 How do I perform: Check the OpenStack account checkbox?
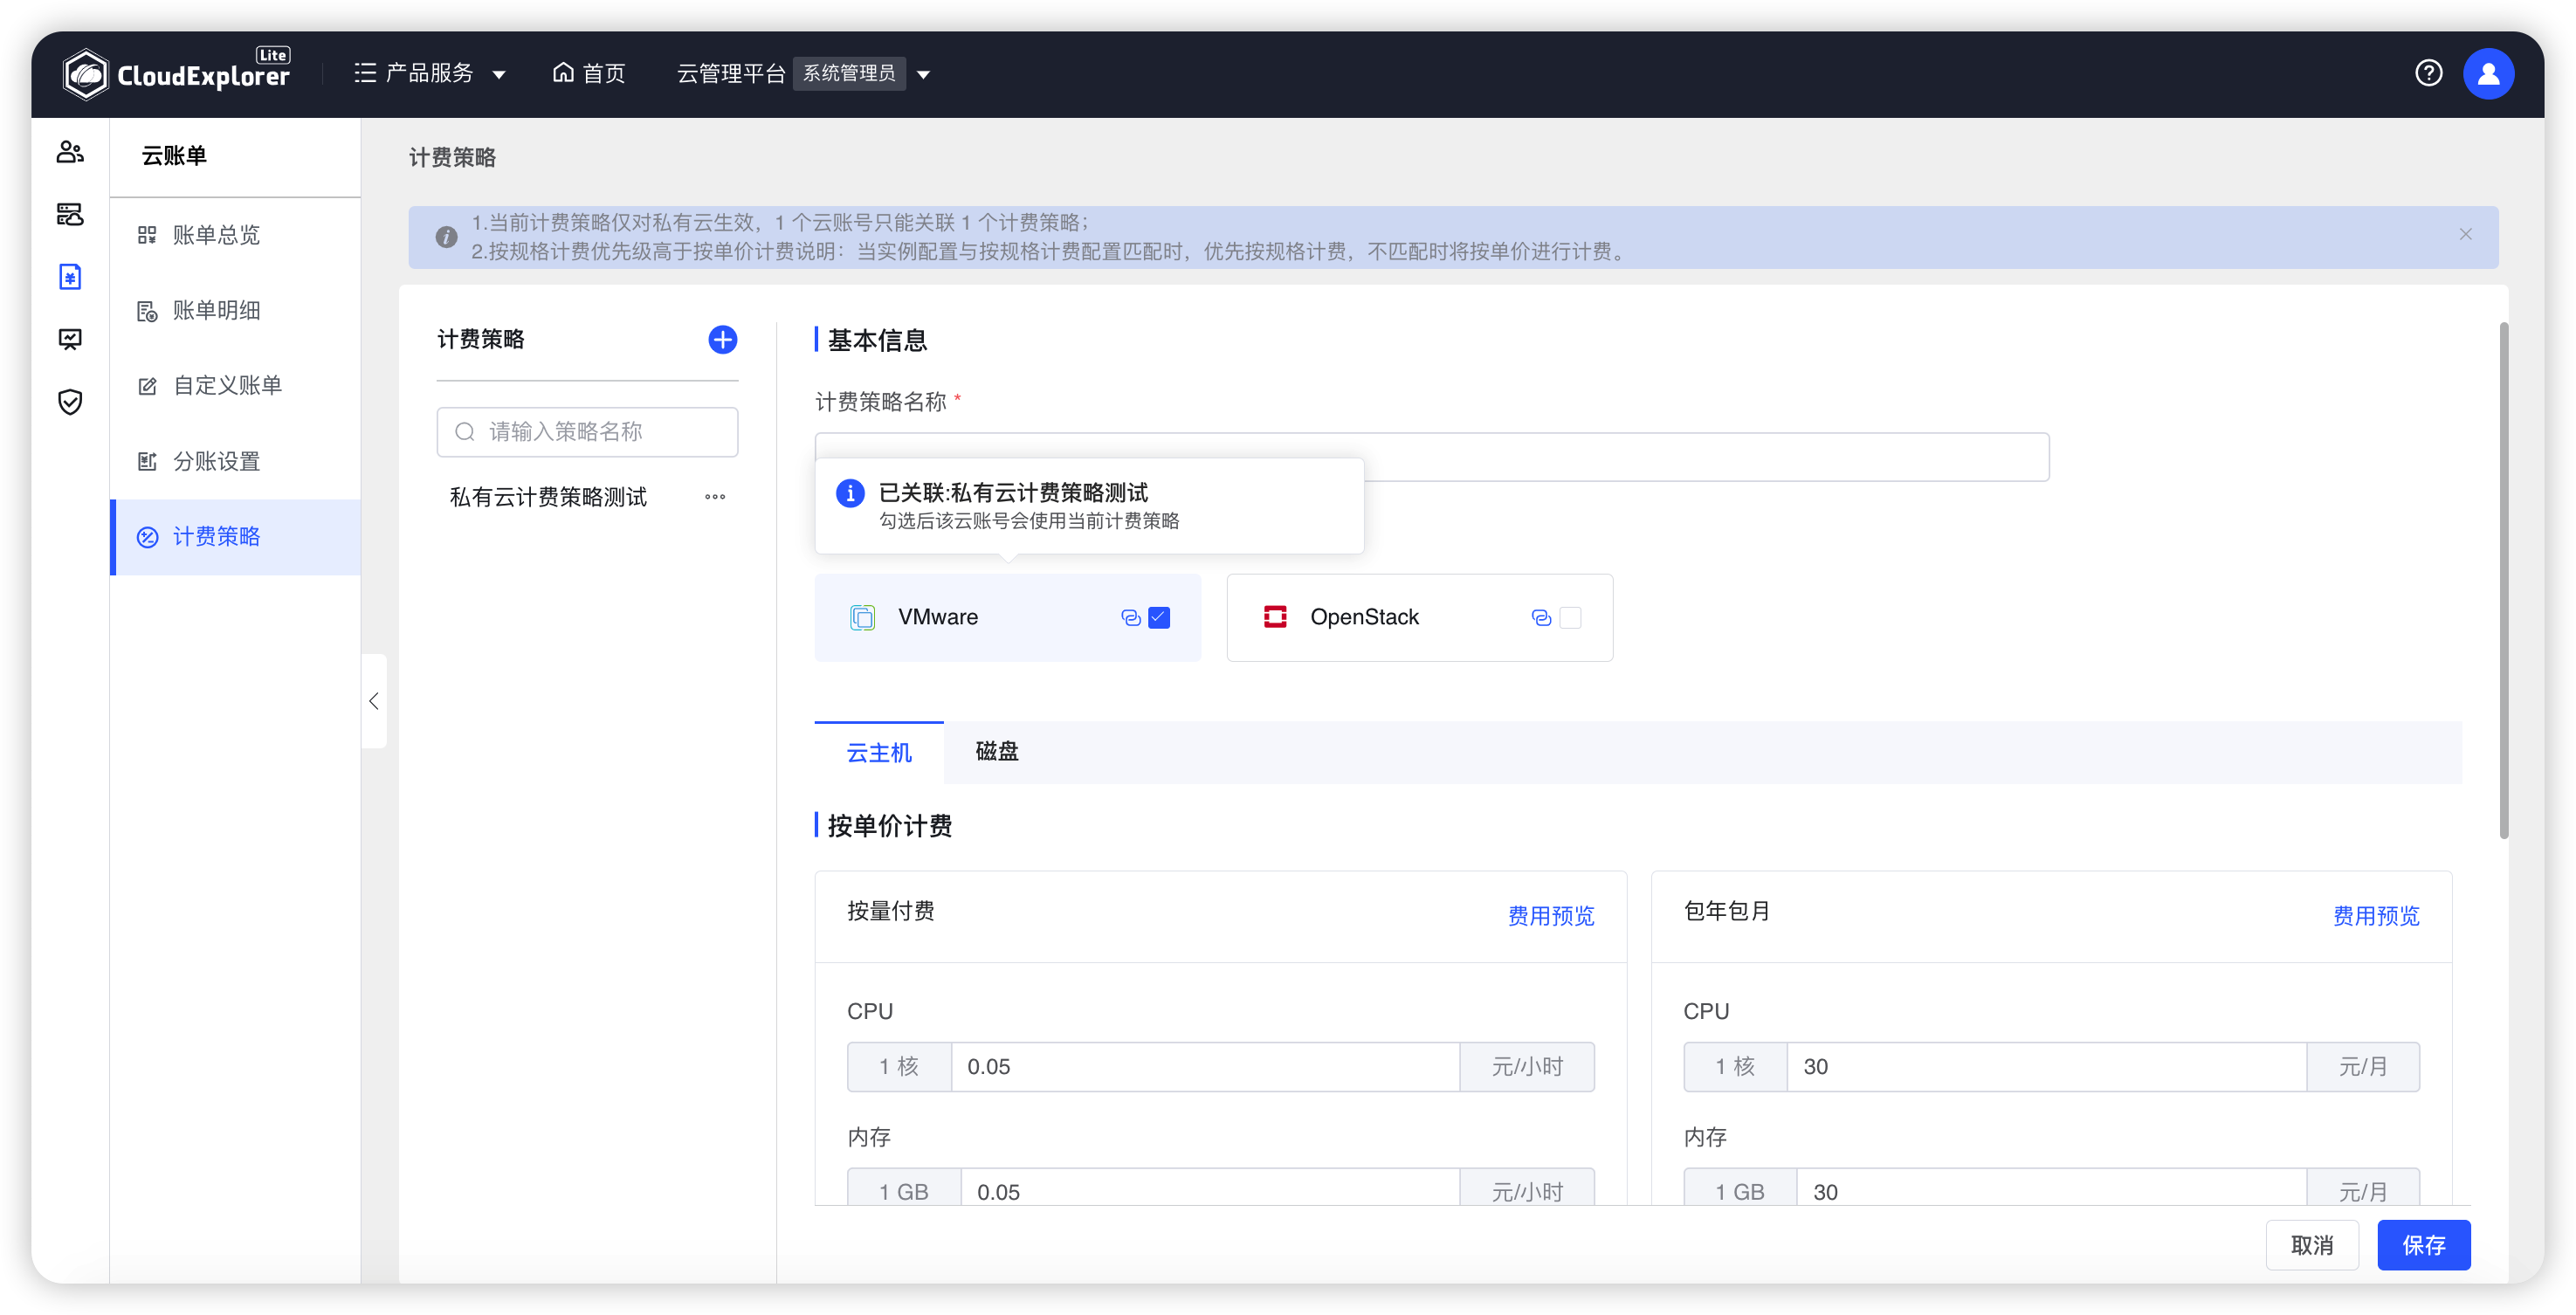[1570, 618]
